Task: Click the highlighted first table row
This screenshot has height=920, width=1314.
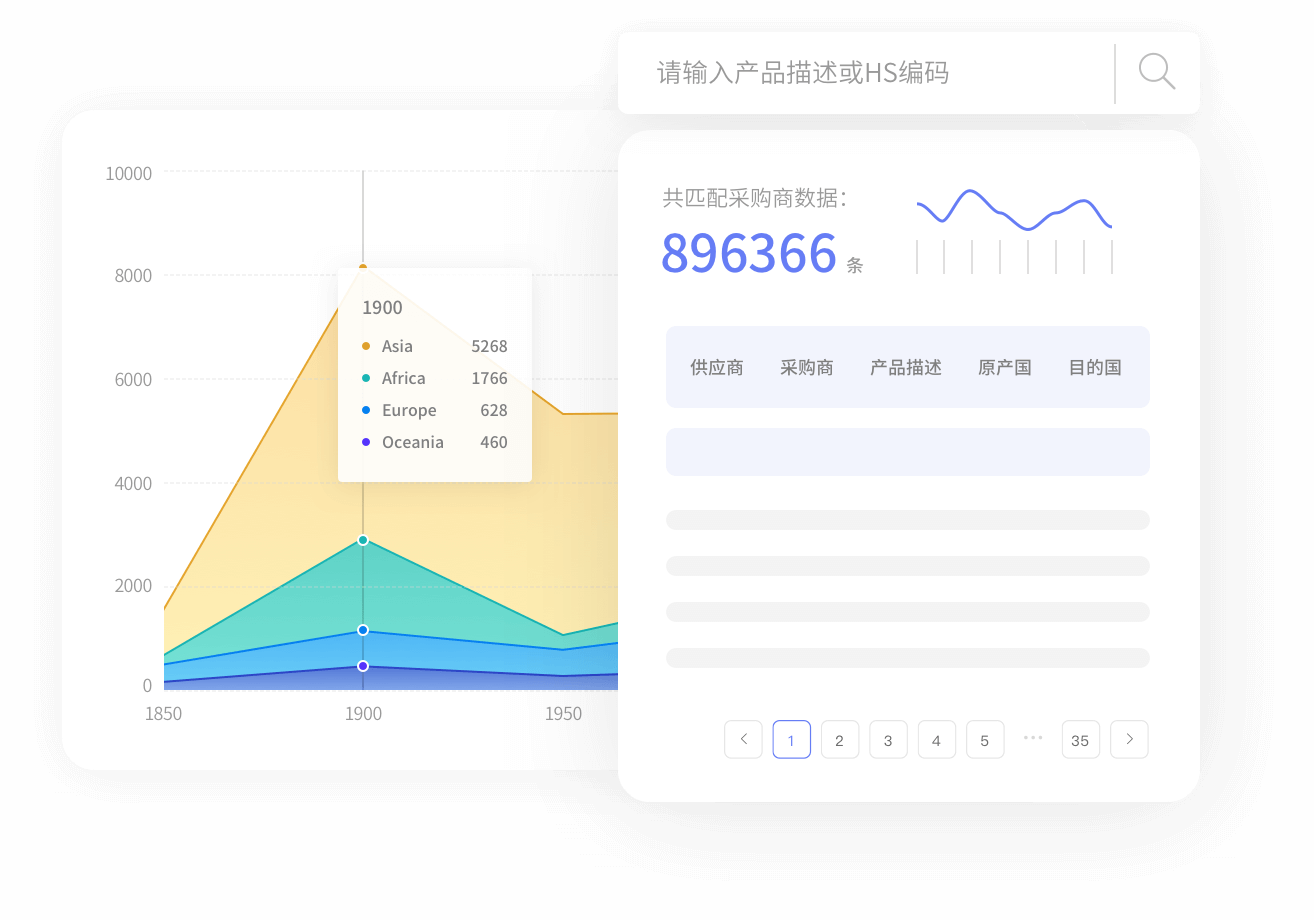Action: (908, 452)
